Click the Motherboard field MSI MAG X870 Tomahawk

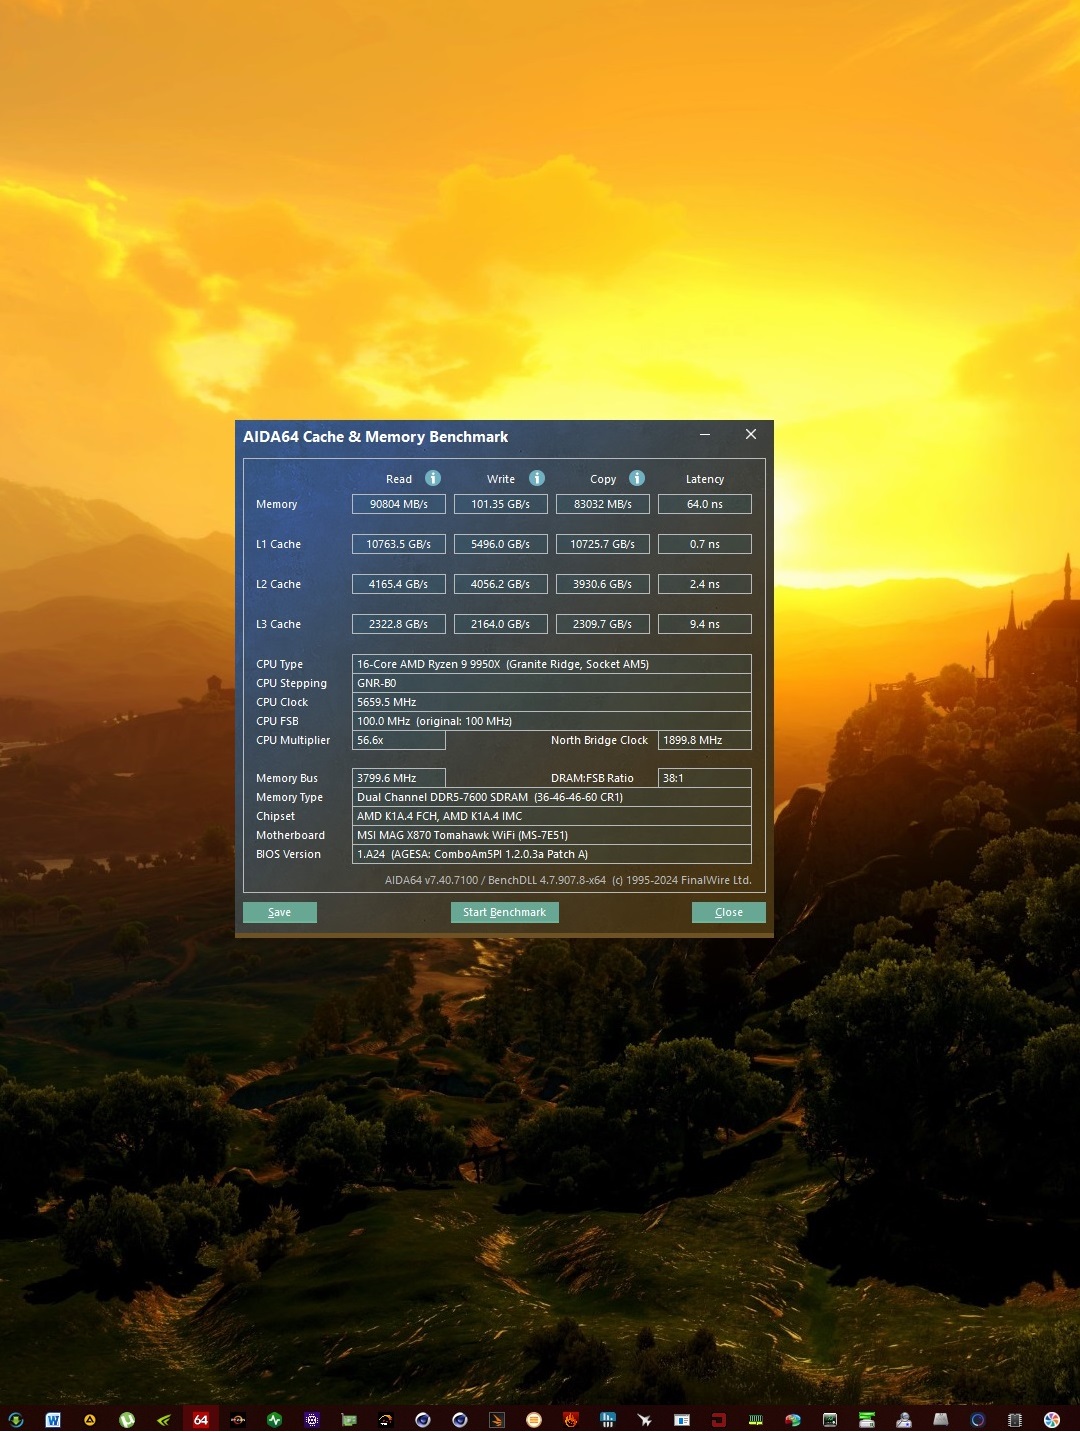[552, 835]
